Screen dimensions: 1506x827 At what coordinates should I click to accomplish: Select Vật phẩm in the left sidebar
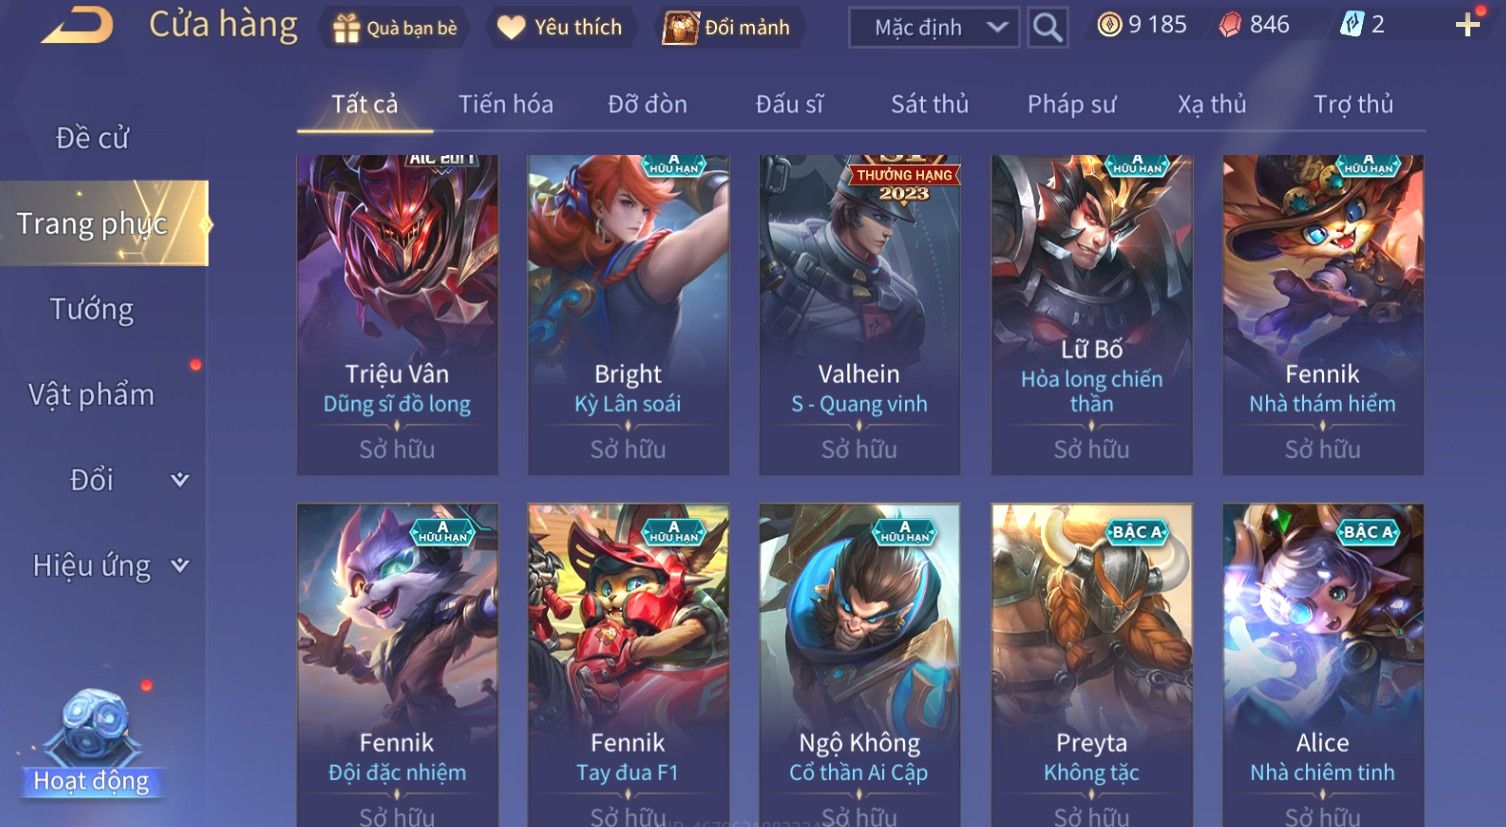click(92, 395)
